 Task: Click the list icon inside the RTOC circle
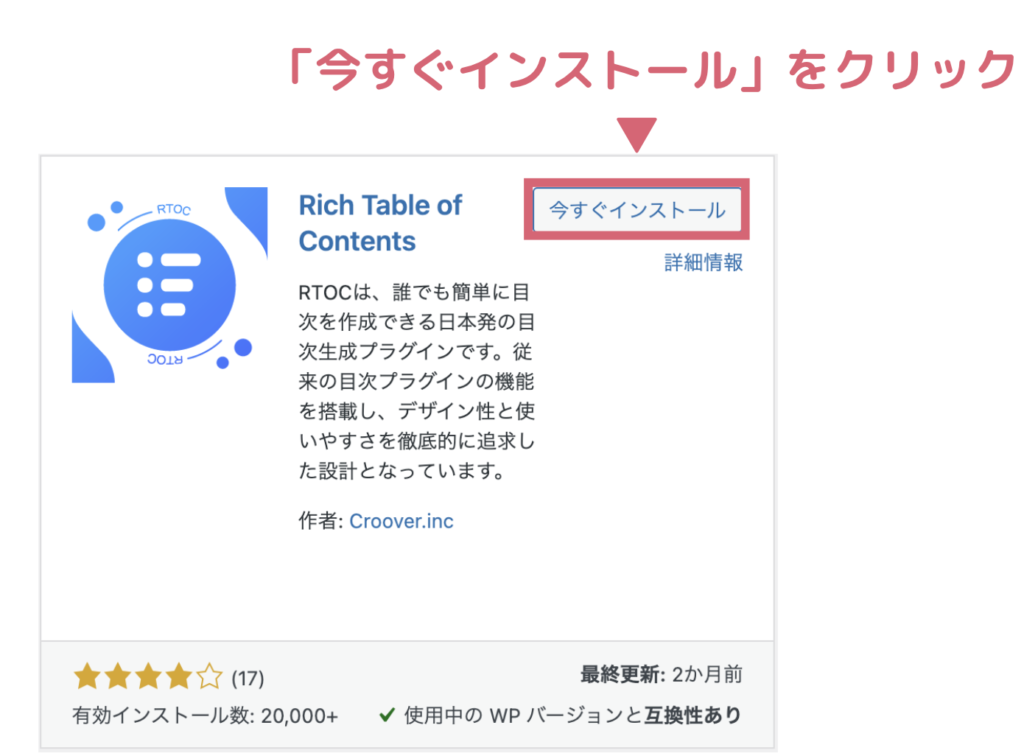[x=168, y=285]
